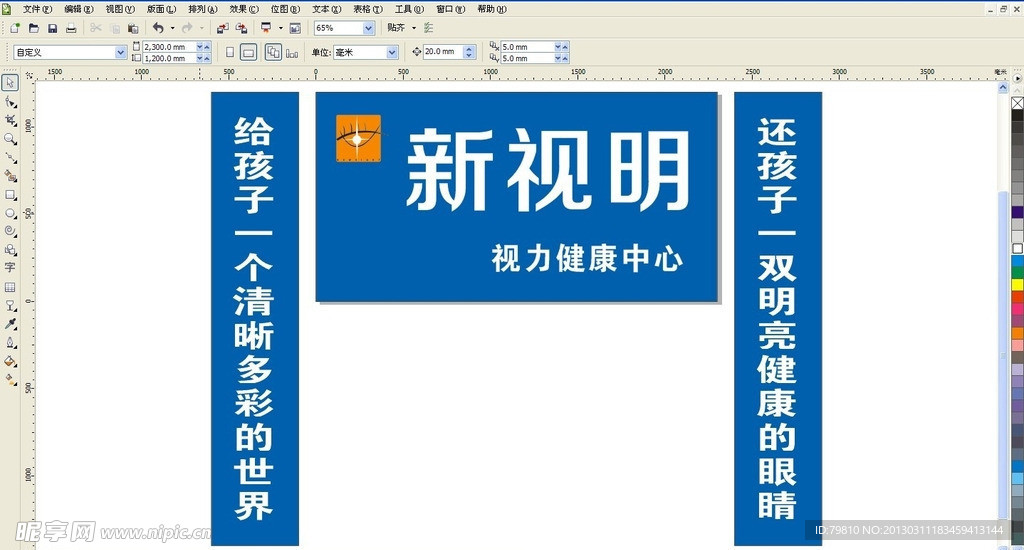Select the Eyedropper tool
Screen dimensions: 1024x550
(x=10, y=324)
